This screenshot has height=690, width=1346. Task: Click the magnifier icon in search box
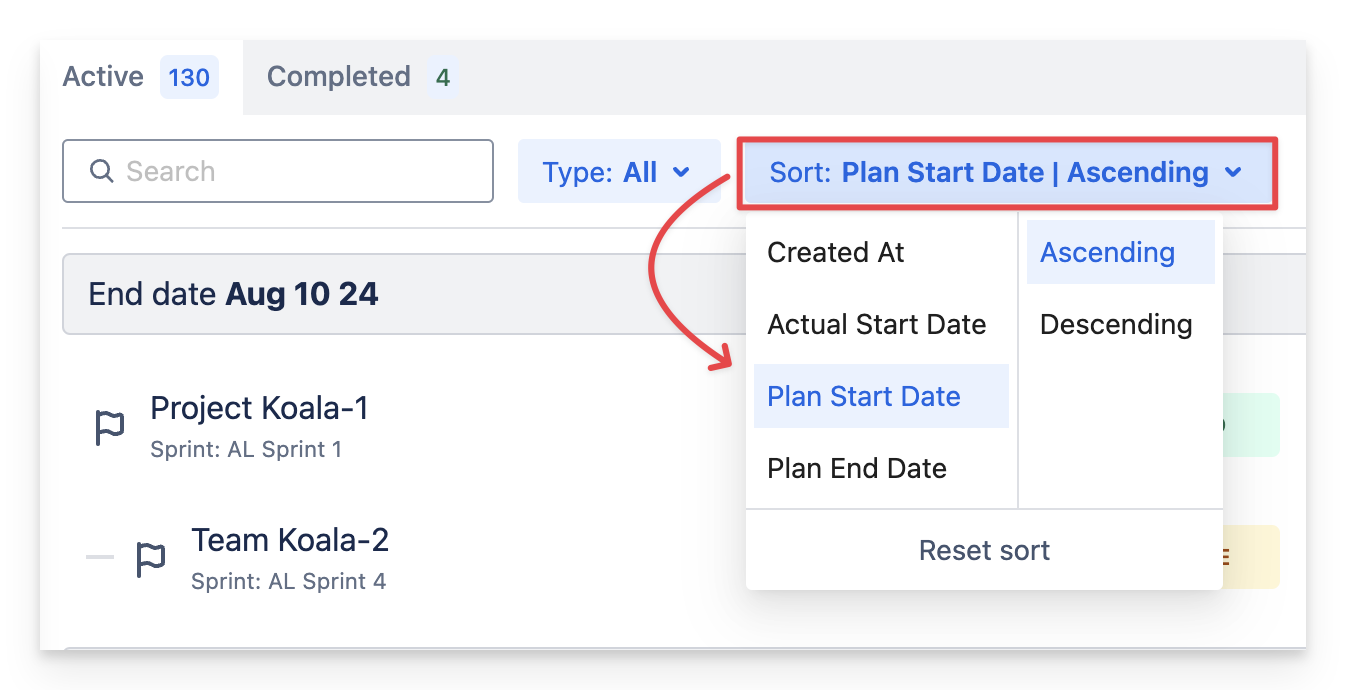[101, 171]
